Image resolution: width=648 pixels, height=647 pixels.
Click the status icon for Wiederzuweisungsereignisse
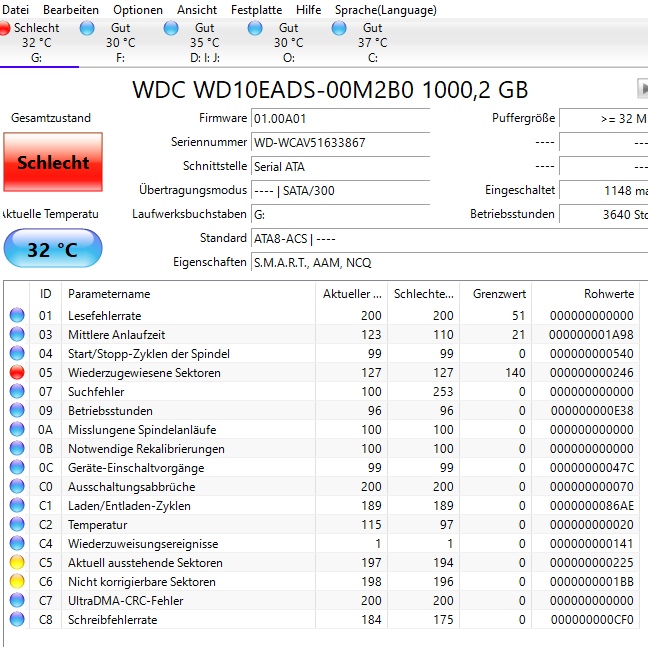[x=17, y=543]
